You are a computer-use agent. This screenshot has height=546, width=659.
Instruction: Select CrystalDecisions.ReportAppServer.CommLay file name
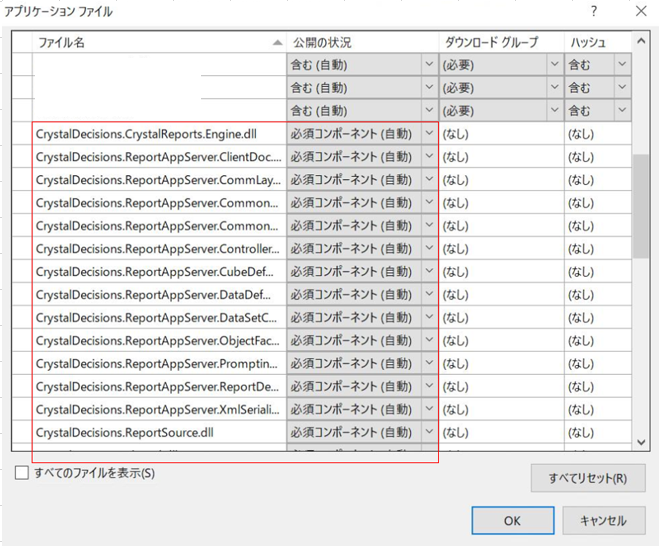159,179
